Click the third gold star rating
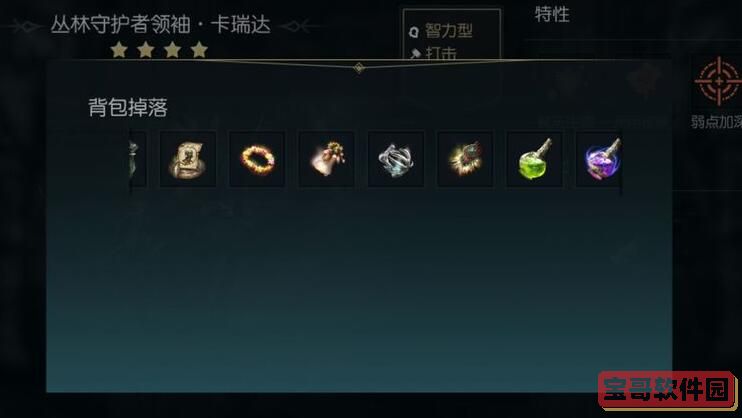 172,49
